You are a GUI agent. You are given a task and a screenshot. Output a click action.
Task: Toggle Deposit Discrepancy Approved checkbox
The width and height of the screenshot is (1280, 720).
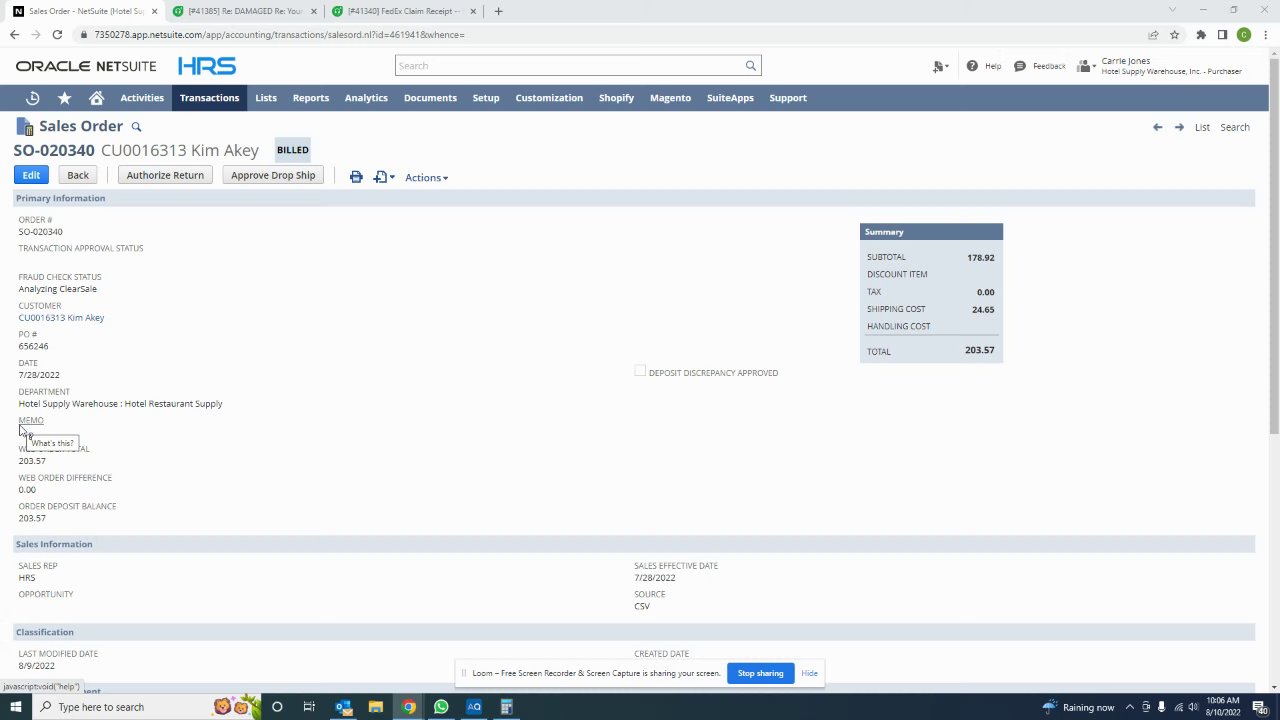point(640,372)
